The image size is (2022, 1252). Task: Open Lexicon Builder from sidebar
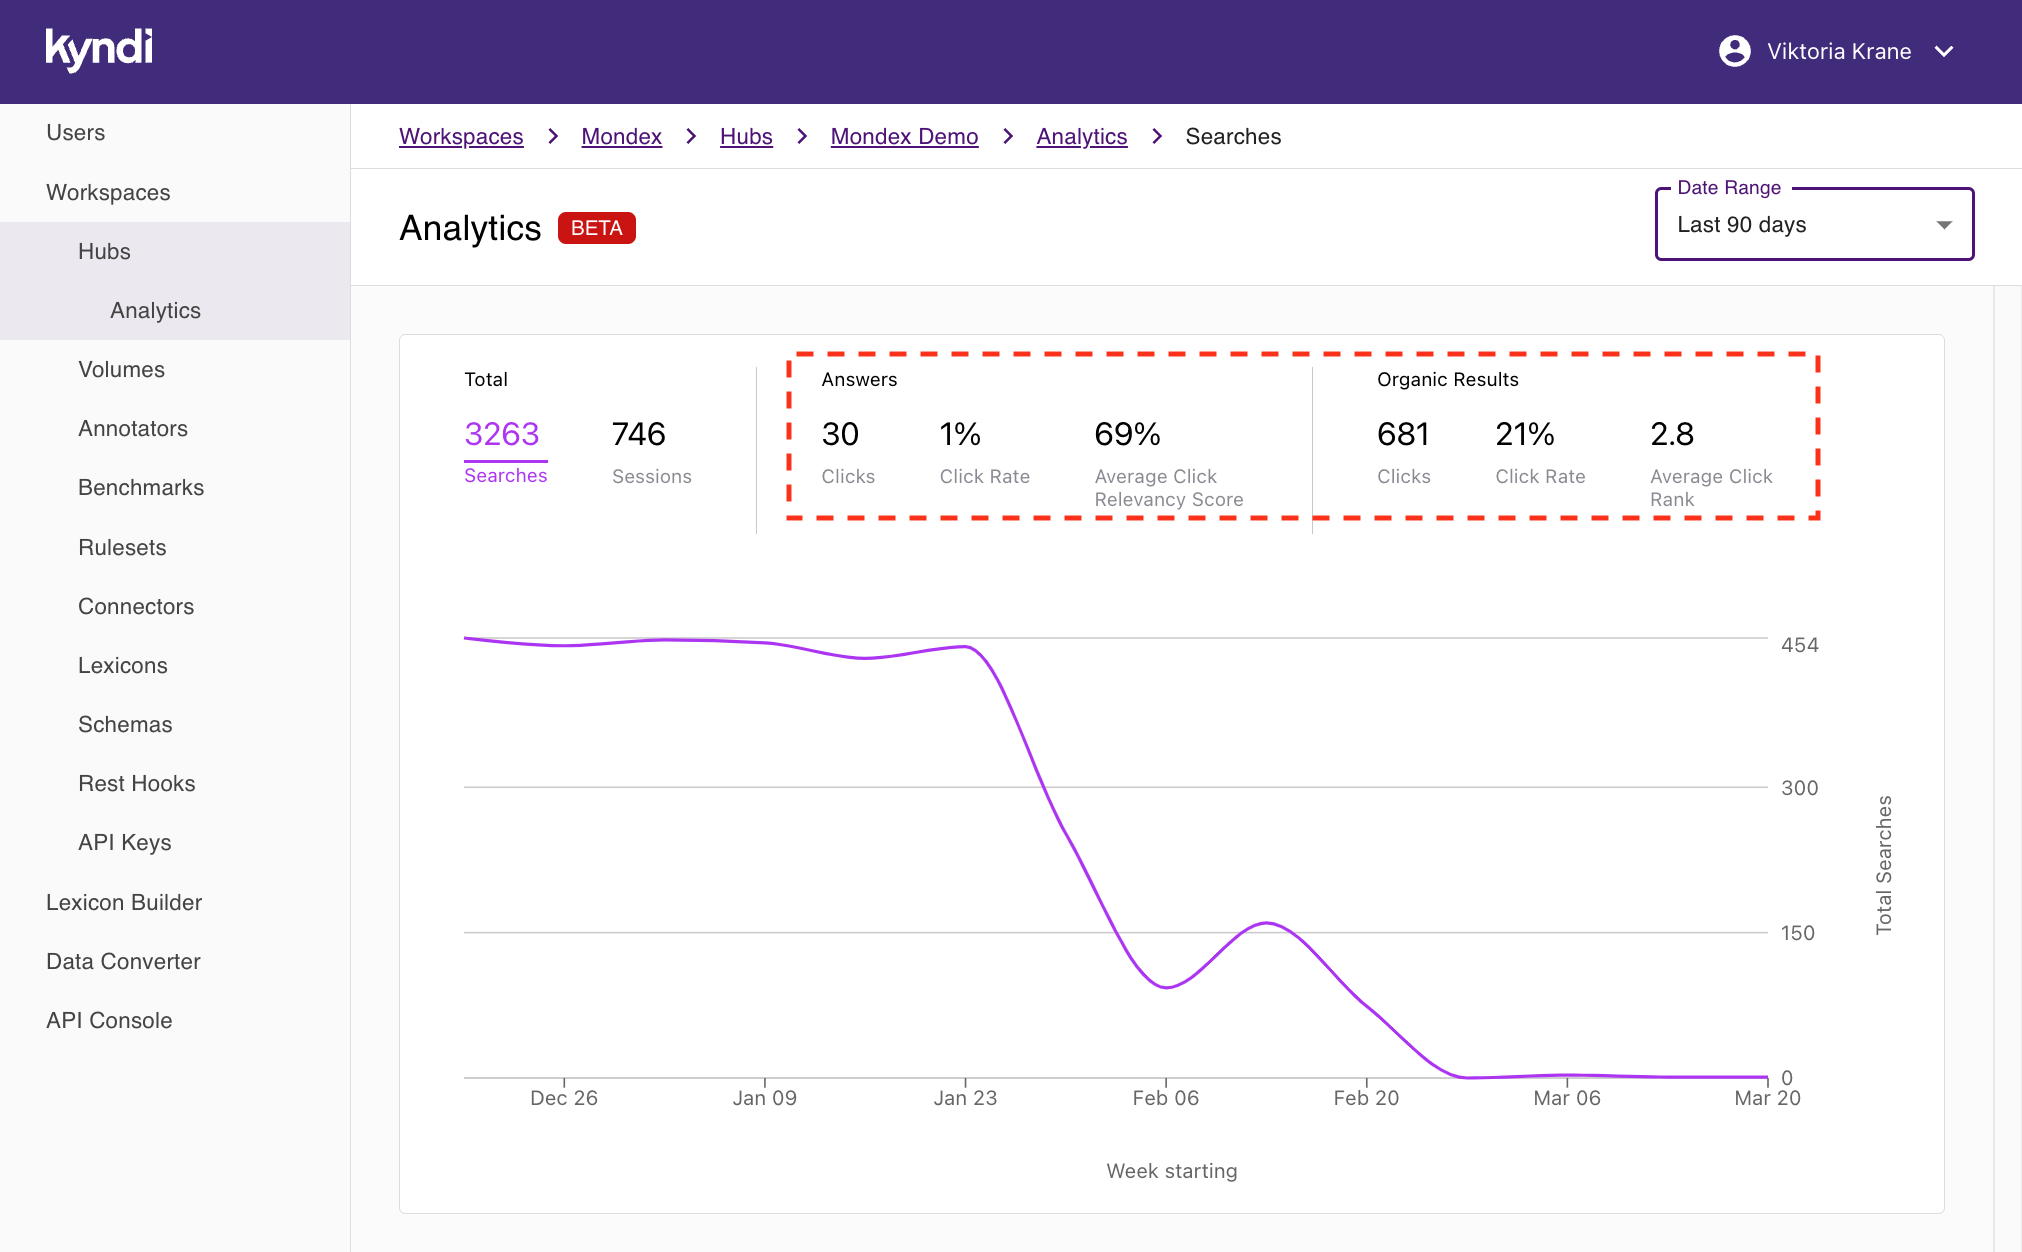click(124, 902)
